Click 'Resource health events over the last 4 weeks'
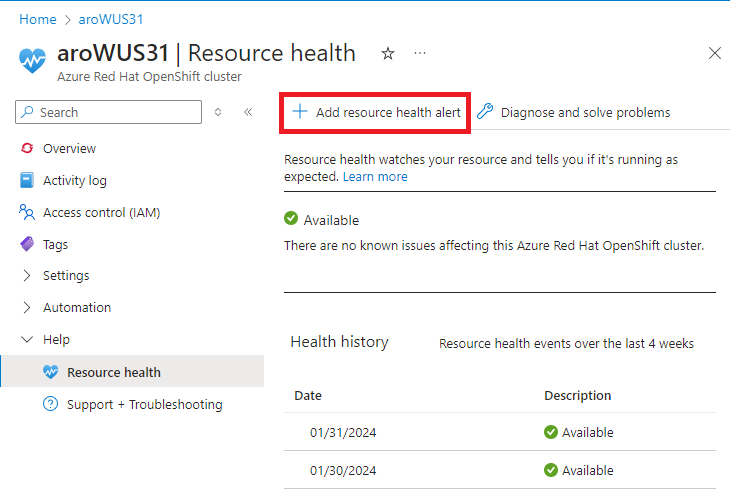The height and width of the screenshot is (490, 730). [566, 344]
